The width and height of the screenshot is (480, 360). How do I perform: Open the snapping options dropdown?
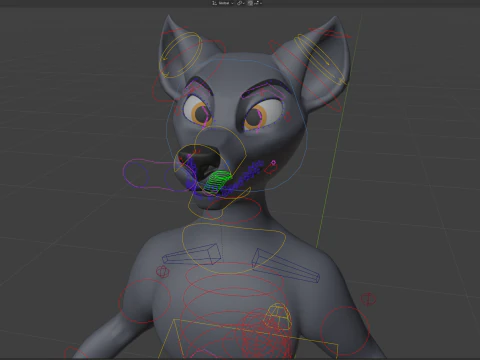258,3
